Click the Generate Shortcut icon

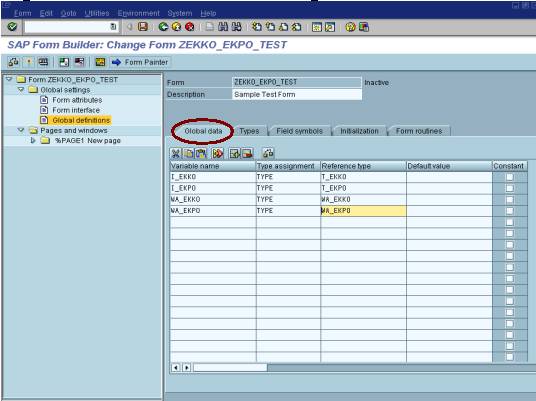tap(330, 27)
